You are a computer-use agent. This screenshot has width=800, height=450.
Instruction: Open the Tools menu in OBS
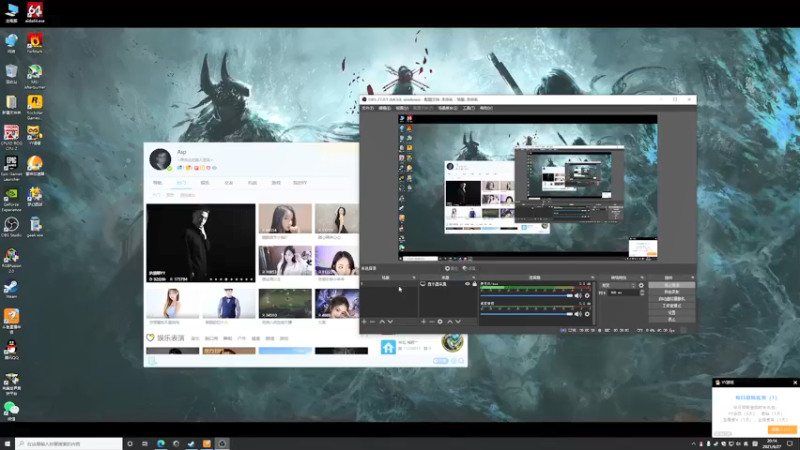(x=468, y=108)
